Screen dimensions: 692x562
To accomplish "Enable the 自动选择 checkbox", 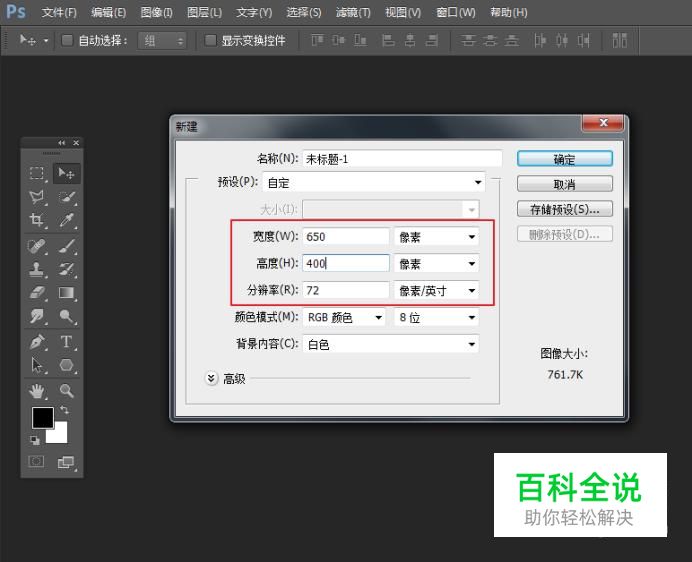I will point(67,41).
